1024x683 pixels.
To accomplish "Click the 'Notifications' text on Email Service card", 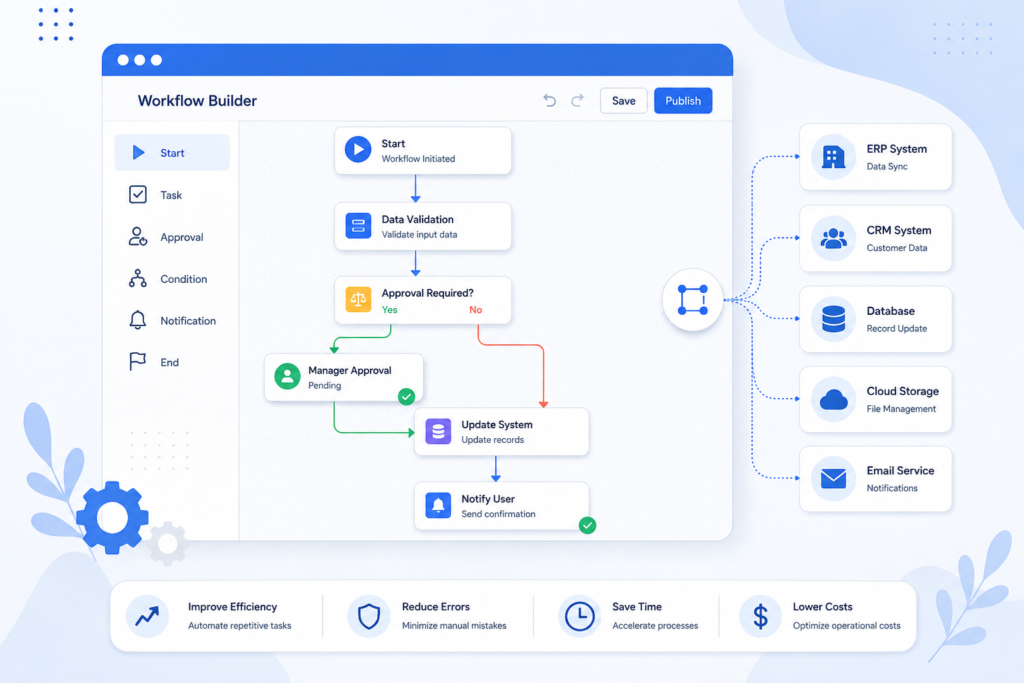I will pyautogui.click(x=892, y=488).
